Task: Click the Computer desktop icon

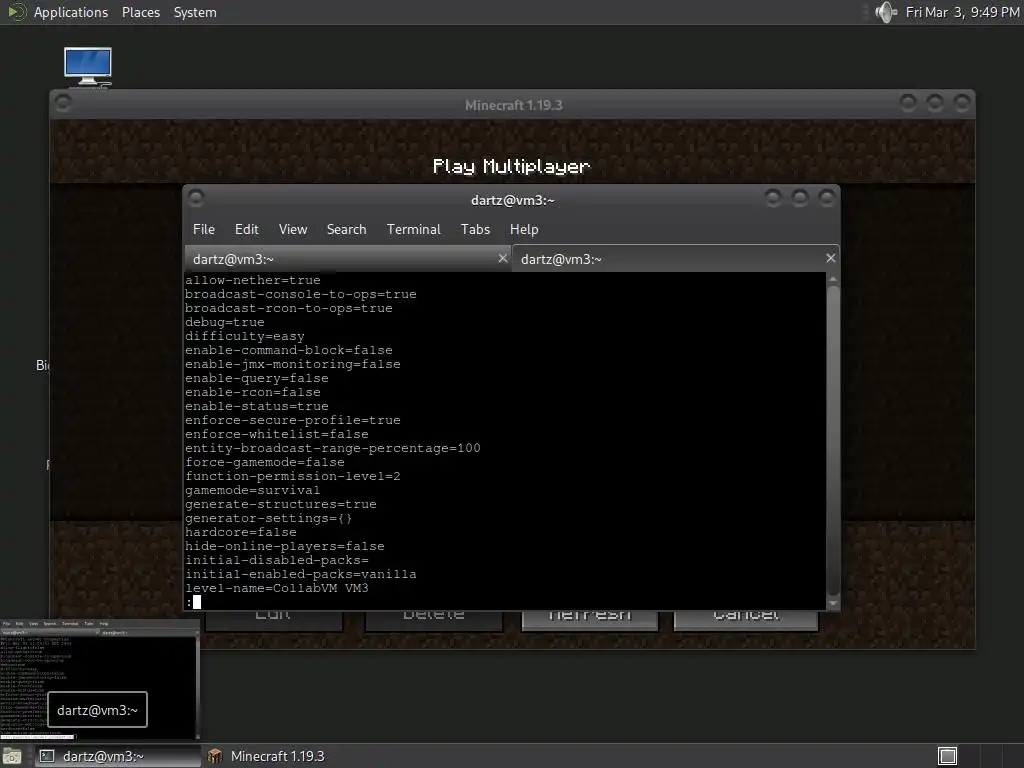Action: click(x=88, y=66)
